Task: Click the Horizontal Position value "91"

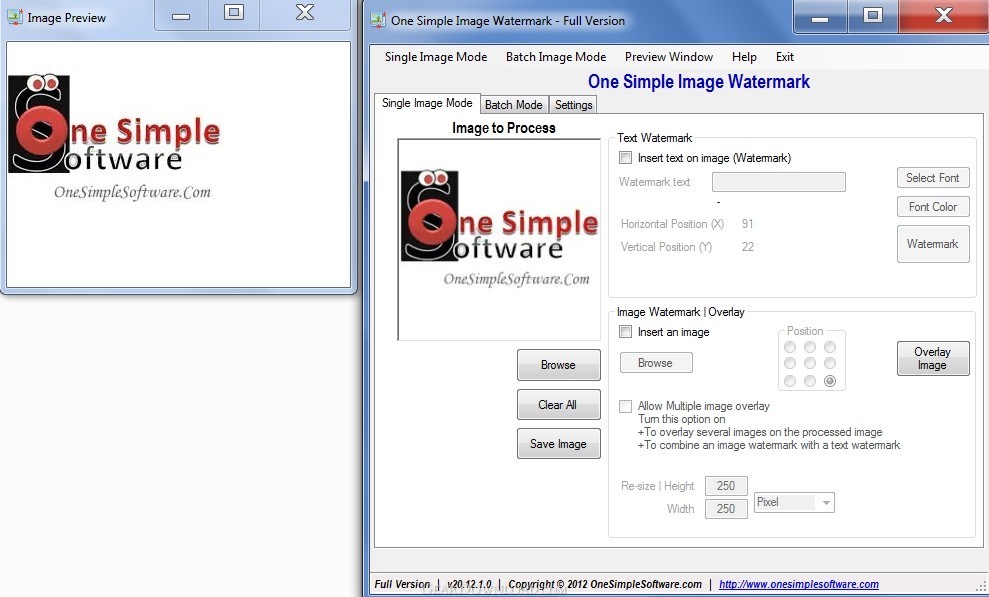Action: click(x=747, y=224)
